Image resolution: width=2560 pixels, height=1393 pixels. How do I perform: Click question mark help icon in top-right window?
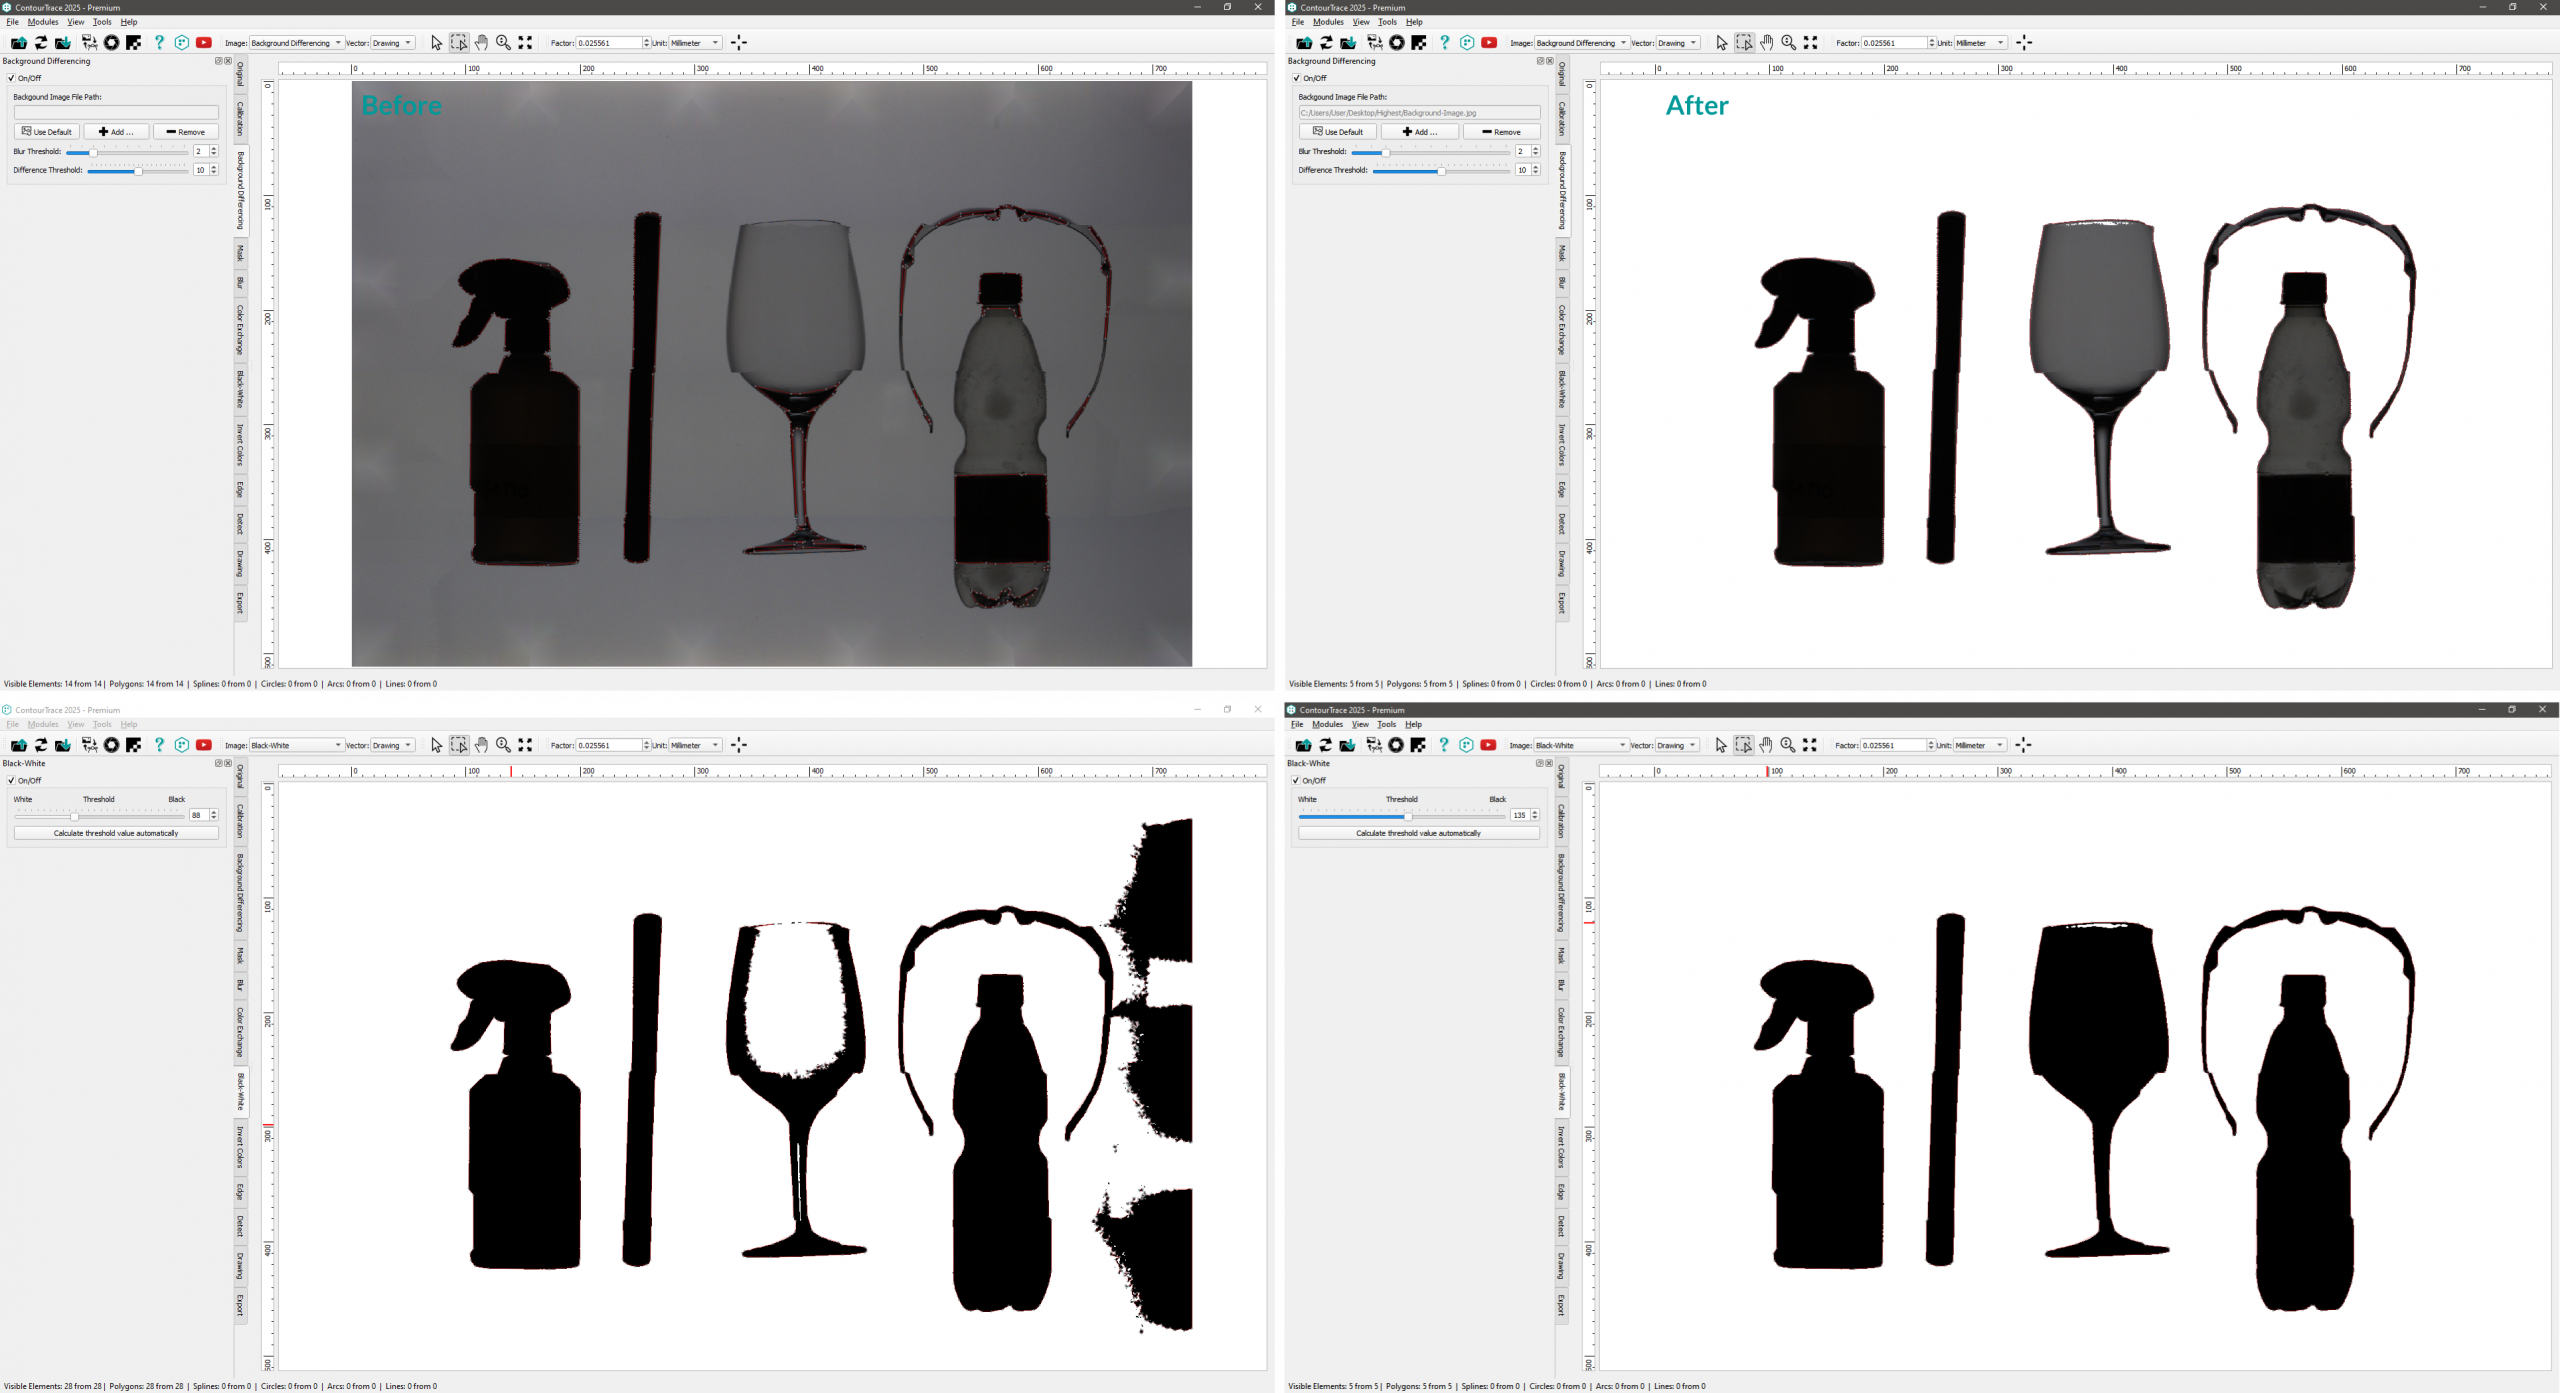pyautogui.click(x=1444, y=43)
